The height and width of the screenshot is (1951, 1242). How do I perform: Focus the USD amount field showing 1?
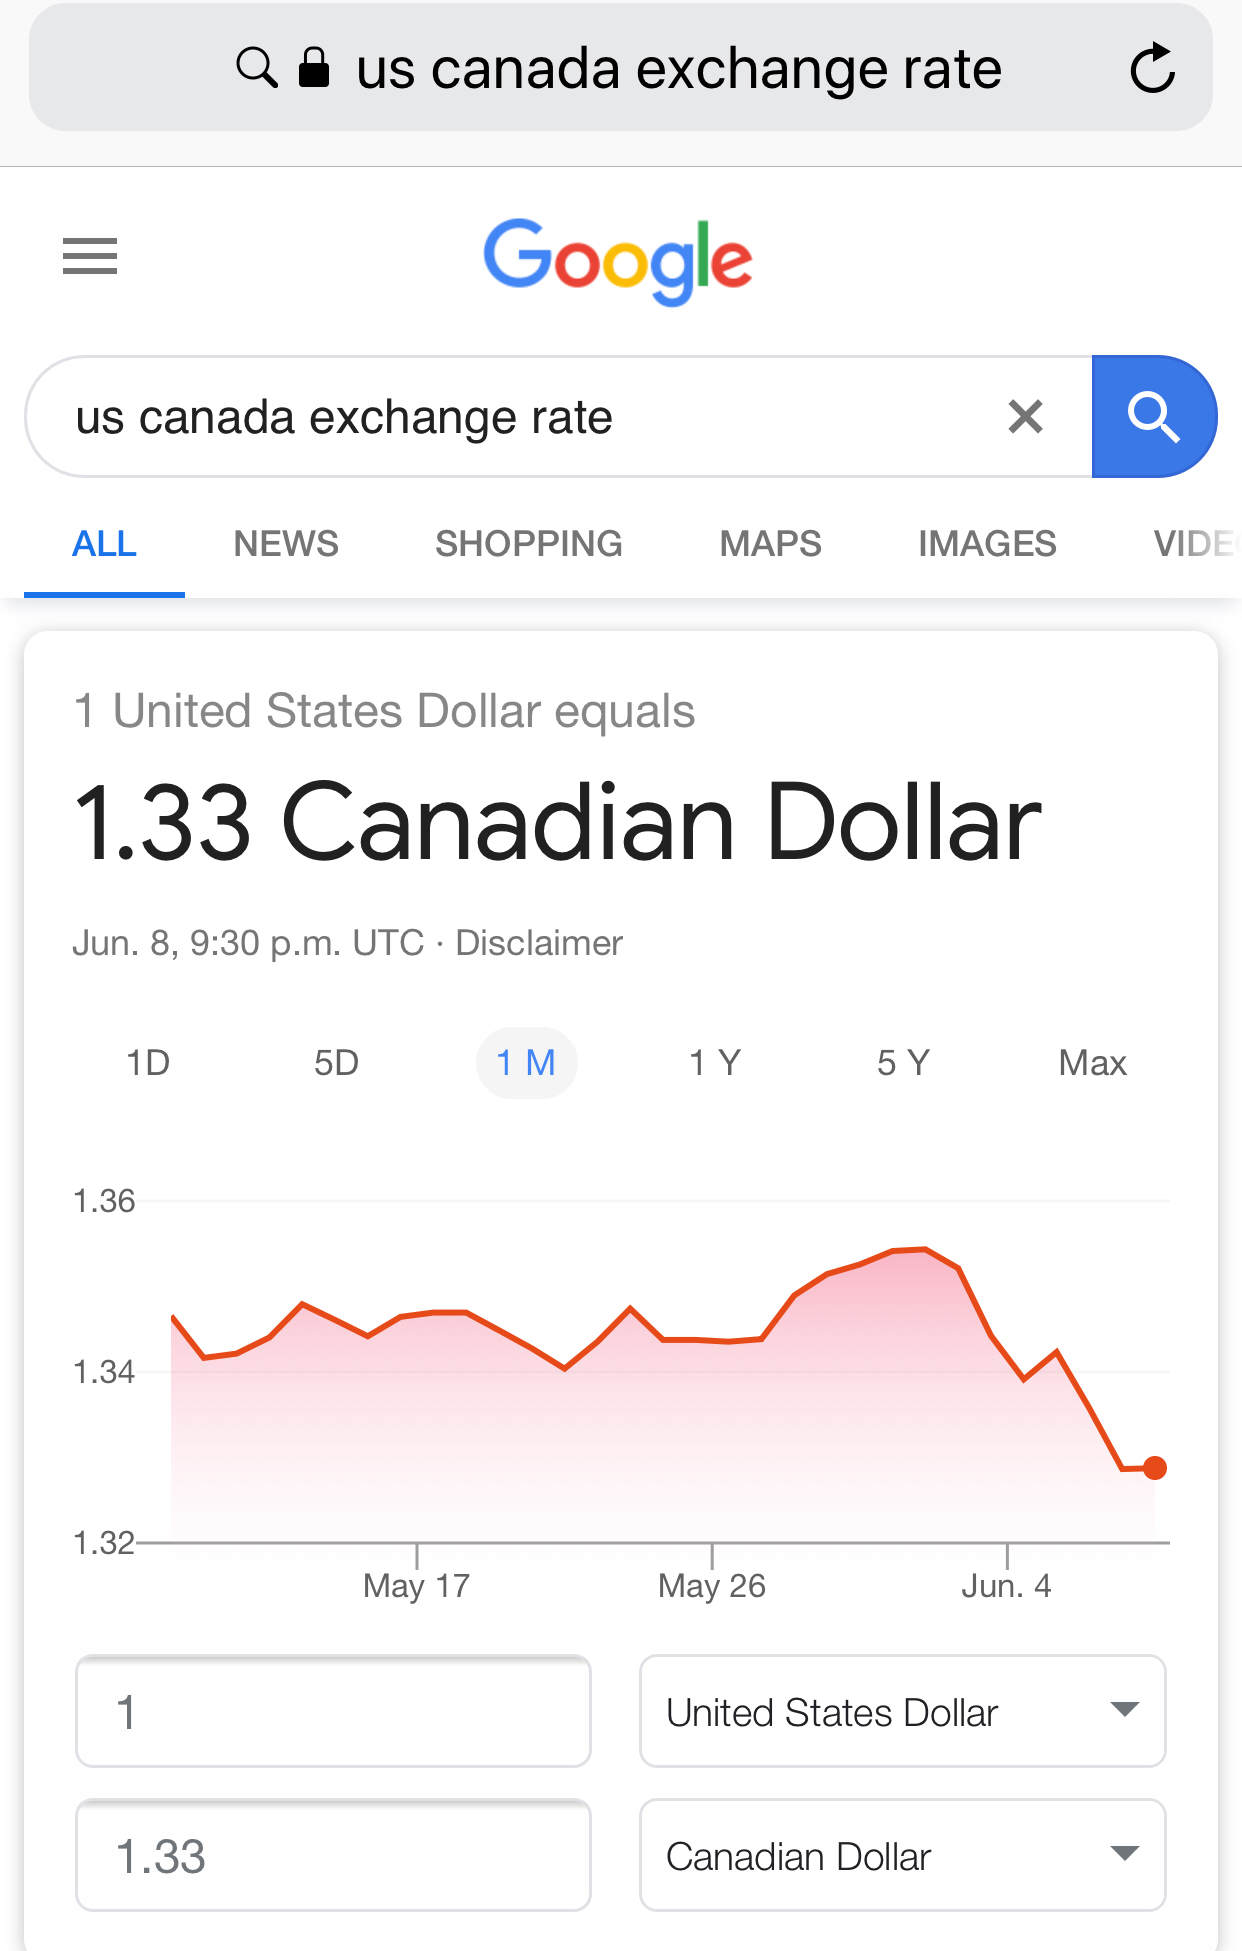(333, 1711)
